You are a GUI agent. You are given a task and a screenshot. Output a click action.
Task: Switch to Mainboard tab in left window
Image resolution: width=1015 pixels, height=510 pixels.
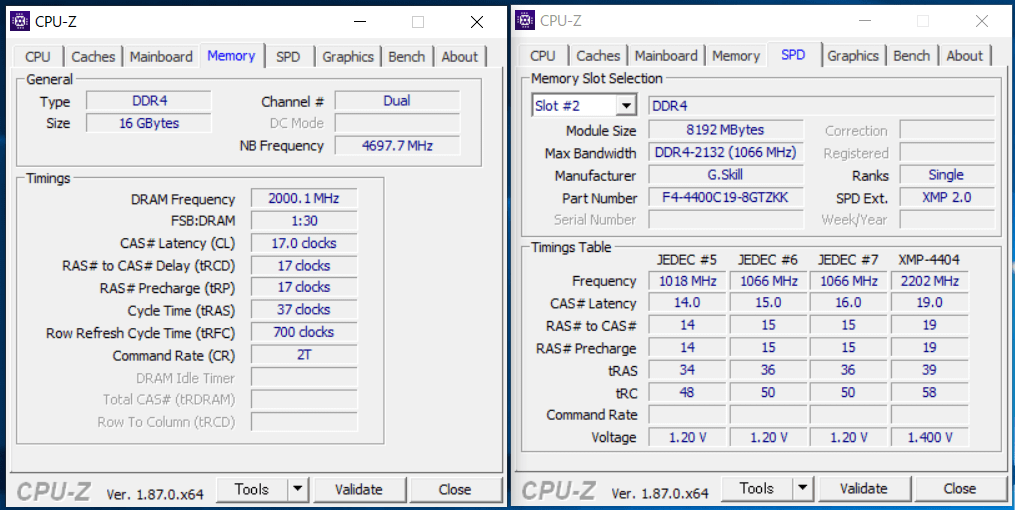161,56
